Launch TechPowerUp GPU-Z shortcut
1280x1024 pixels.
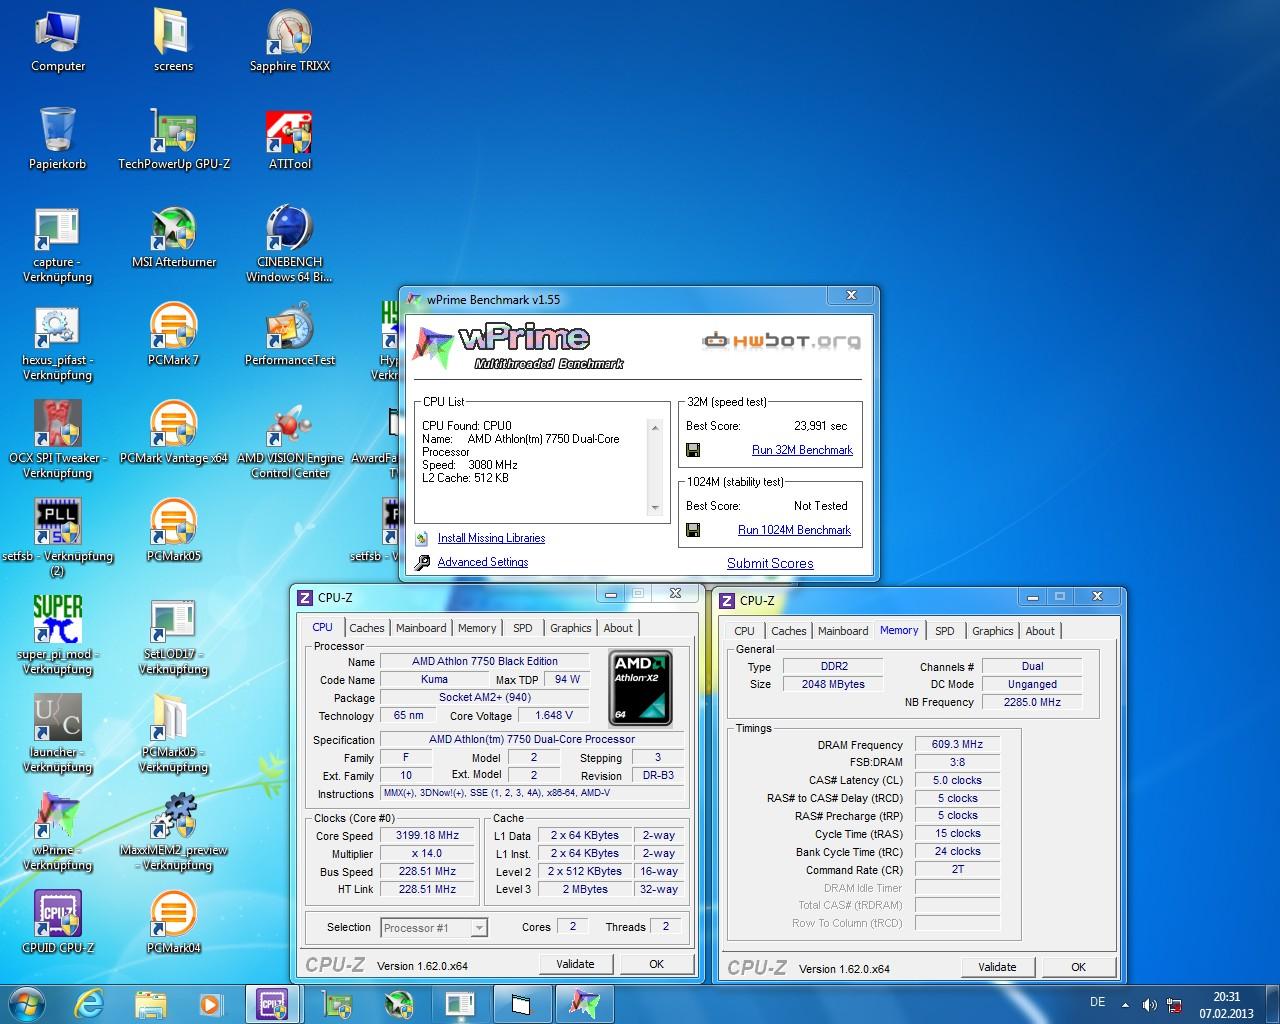[x=174, y=138]
